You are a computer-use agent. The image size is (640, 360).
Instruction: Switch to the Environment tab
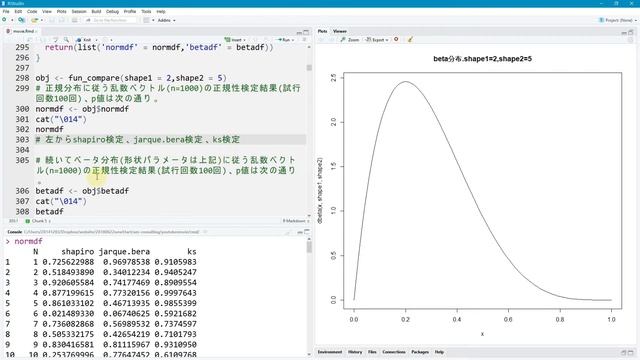point(330,352)
